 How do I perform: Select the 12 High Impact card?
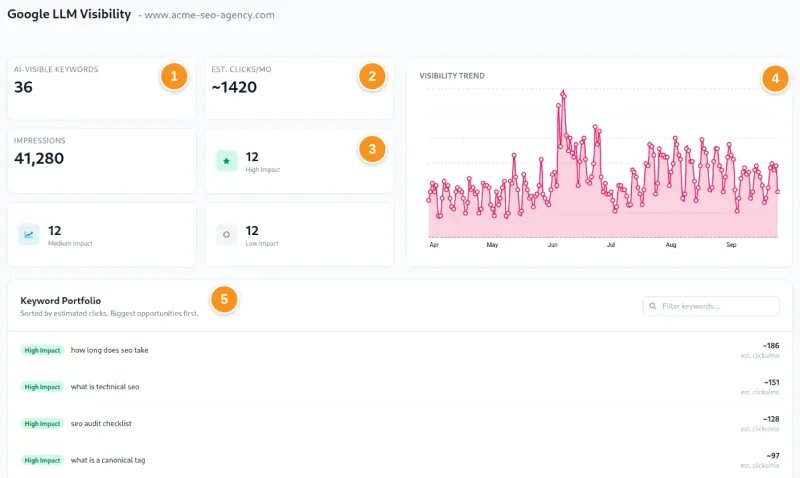299,161
